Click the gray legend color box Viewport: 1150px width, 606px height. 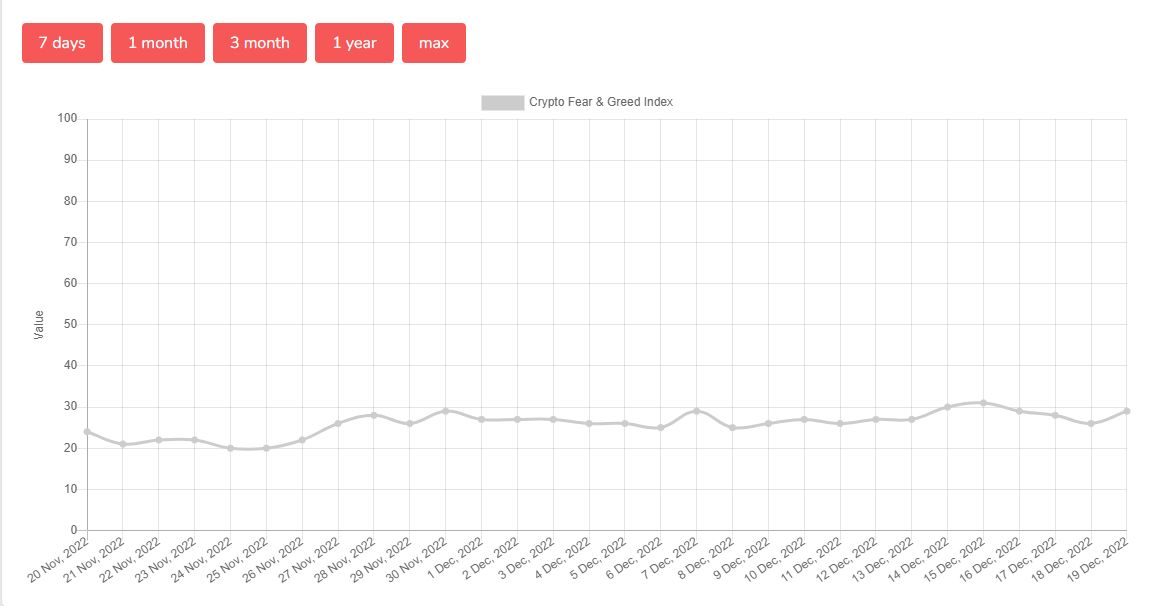pyautogui.click(x=502, y=102)
